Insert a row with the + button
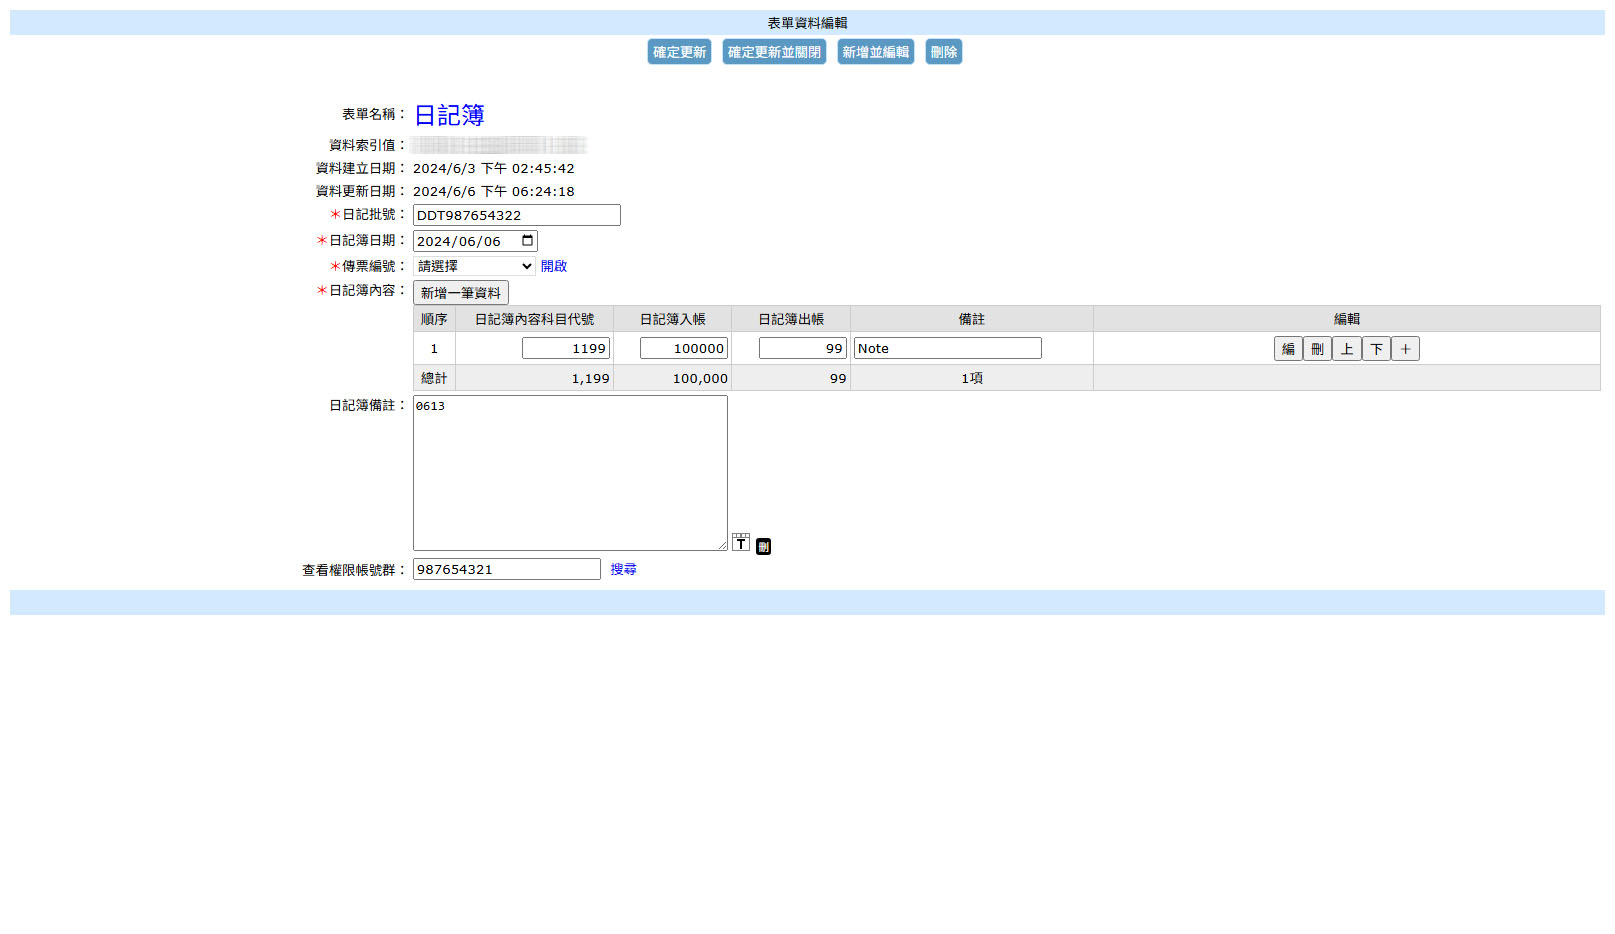Screen dimensions: 1615x934 click(1405, 349)
